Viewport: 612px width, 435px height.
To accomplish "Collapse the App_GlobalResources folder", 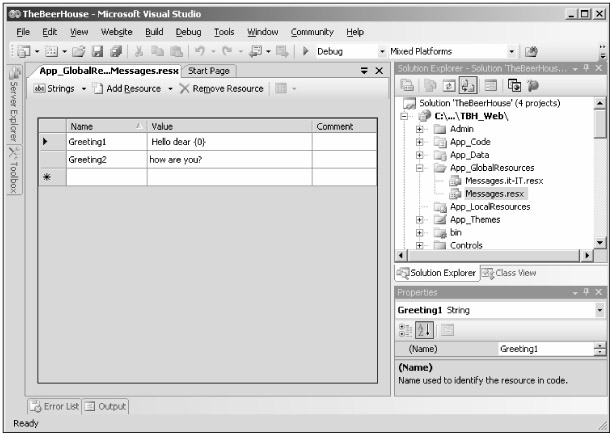I will (x=421, y=168).
